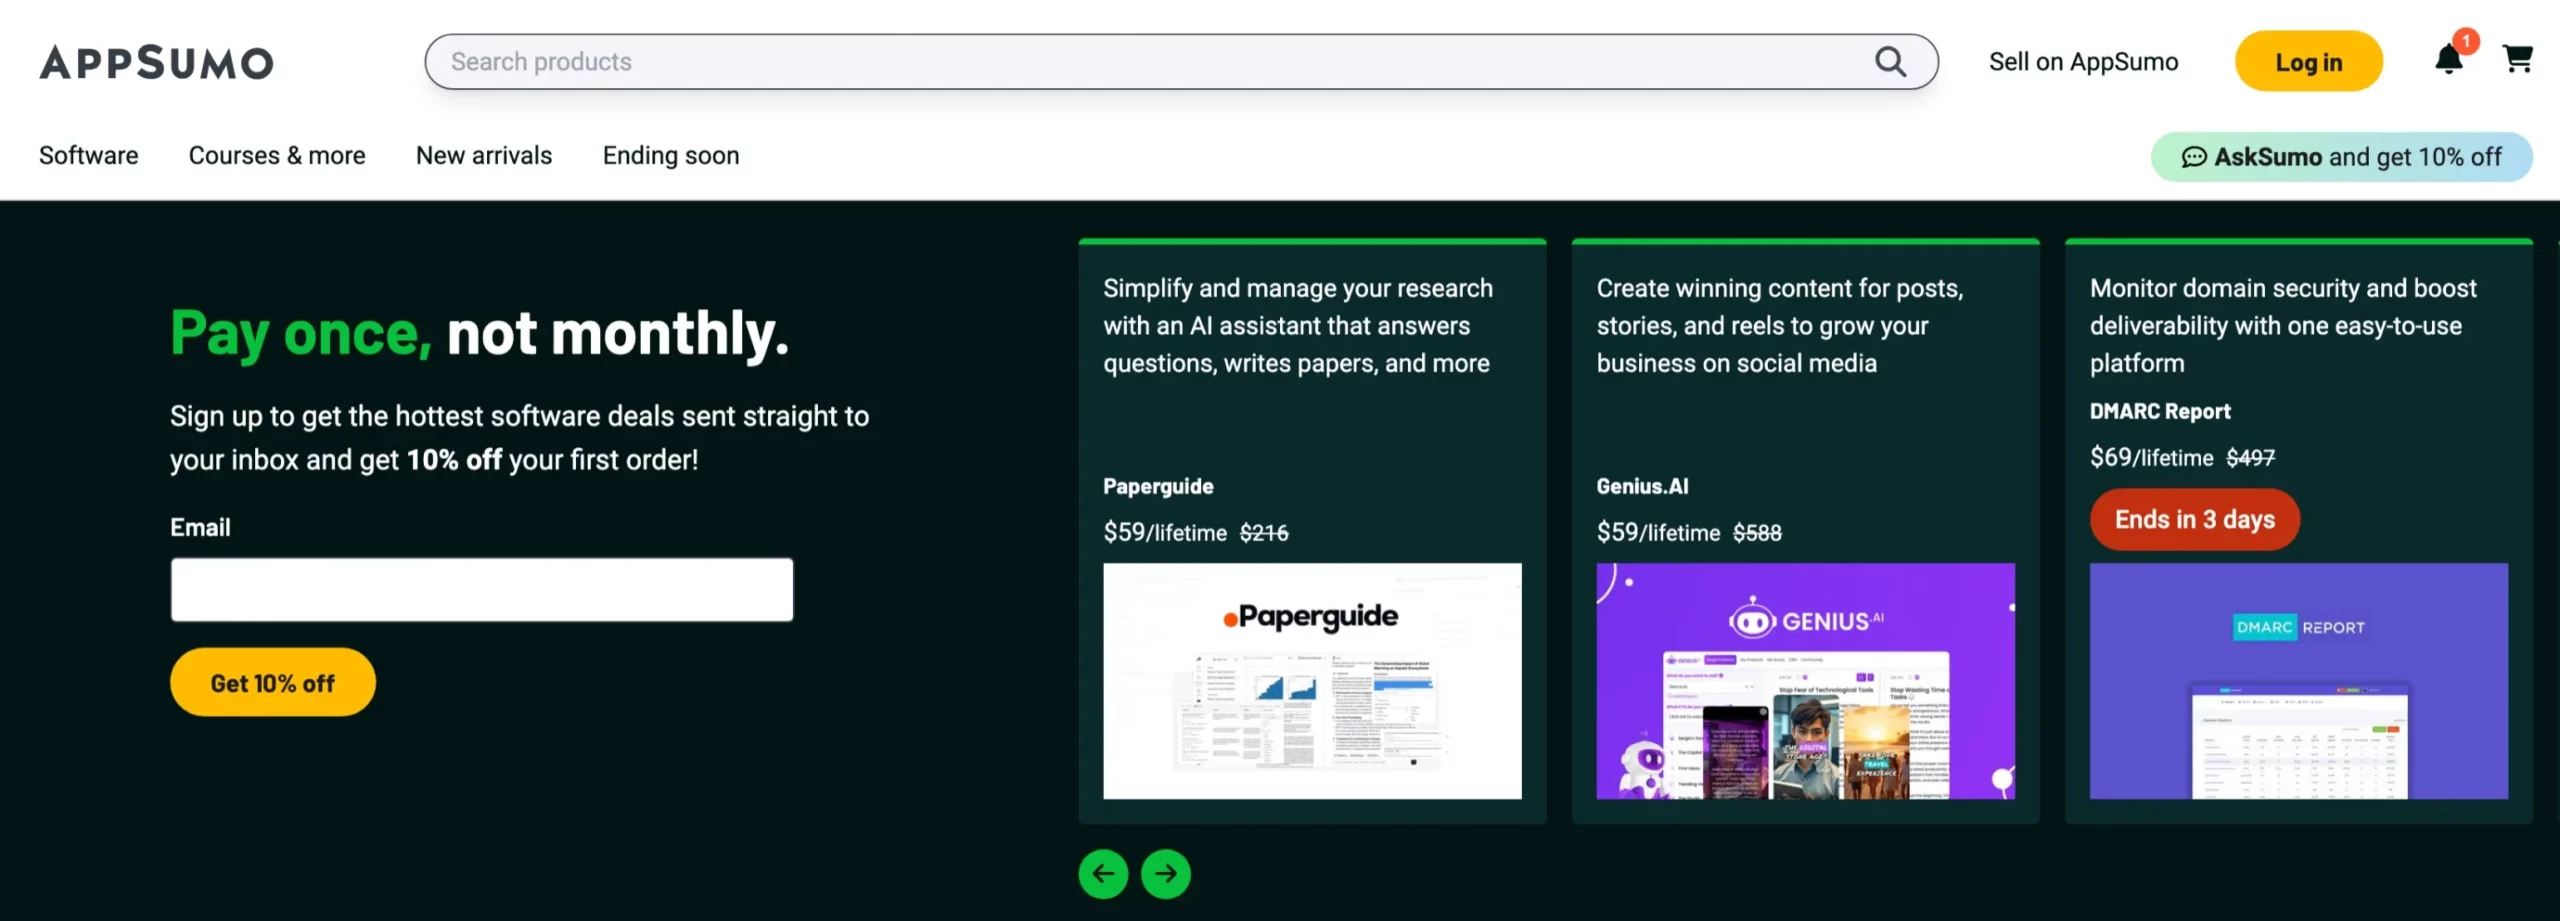Show previous deals with left arrow
2560x921 pixels.
1103,874
